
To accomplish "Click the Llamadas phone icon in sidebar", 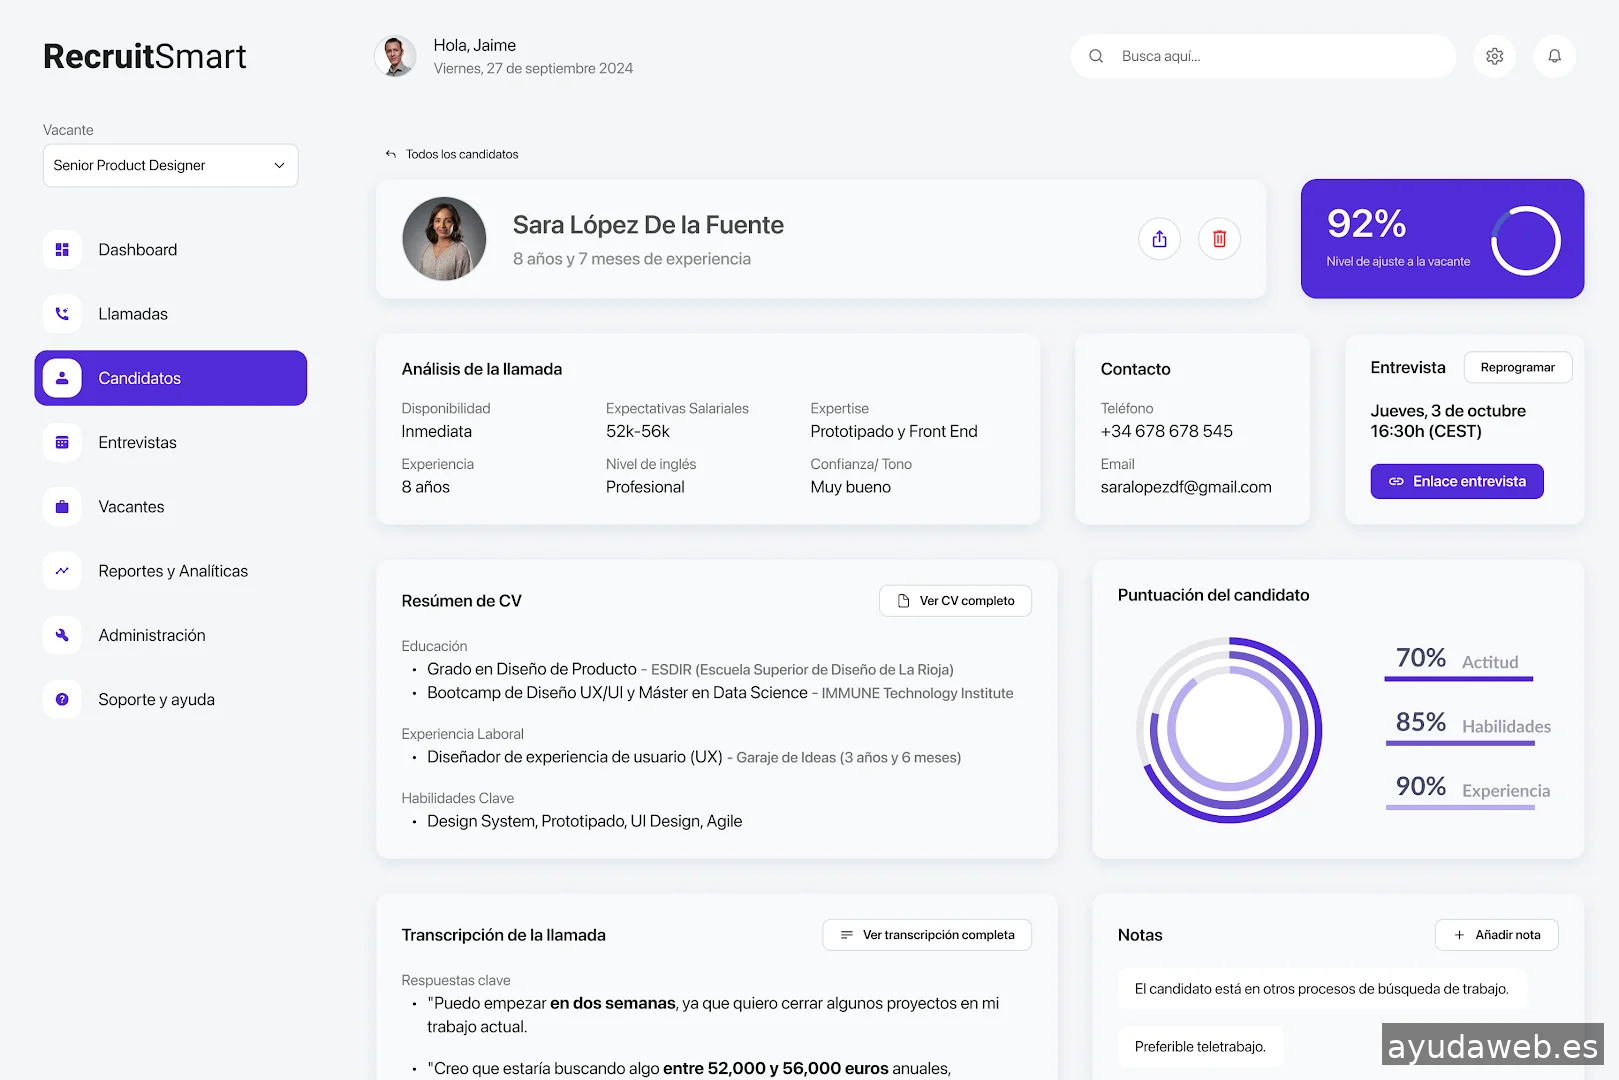I will (62, 314).
